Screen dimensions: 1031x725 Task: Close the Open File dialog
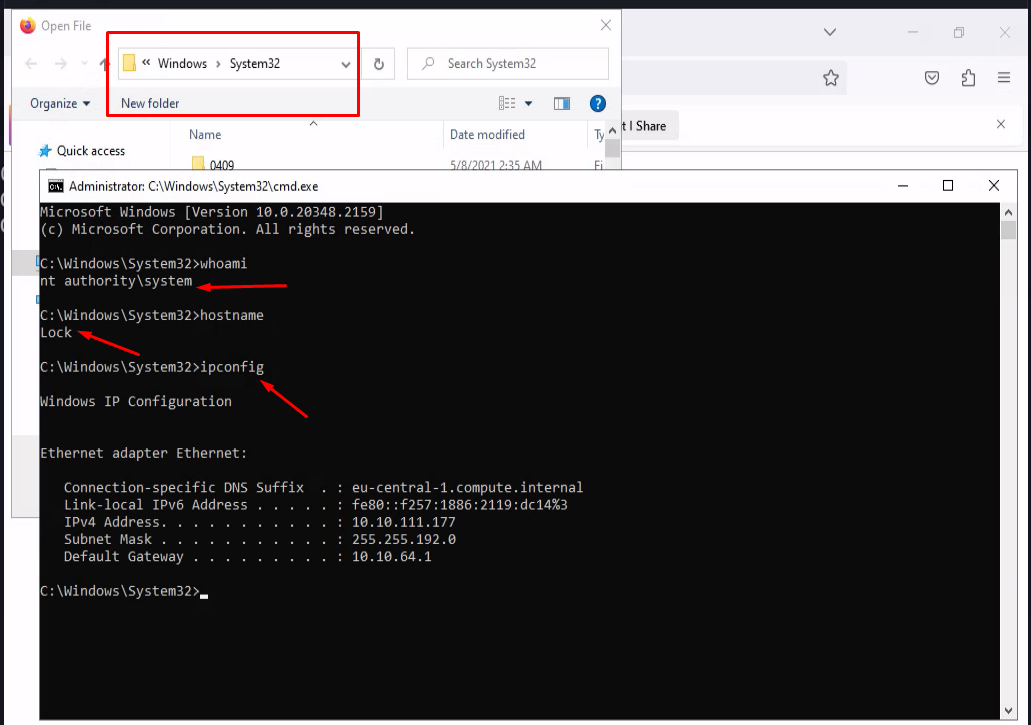(606, 25)
